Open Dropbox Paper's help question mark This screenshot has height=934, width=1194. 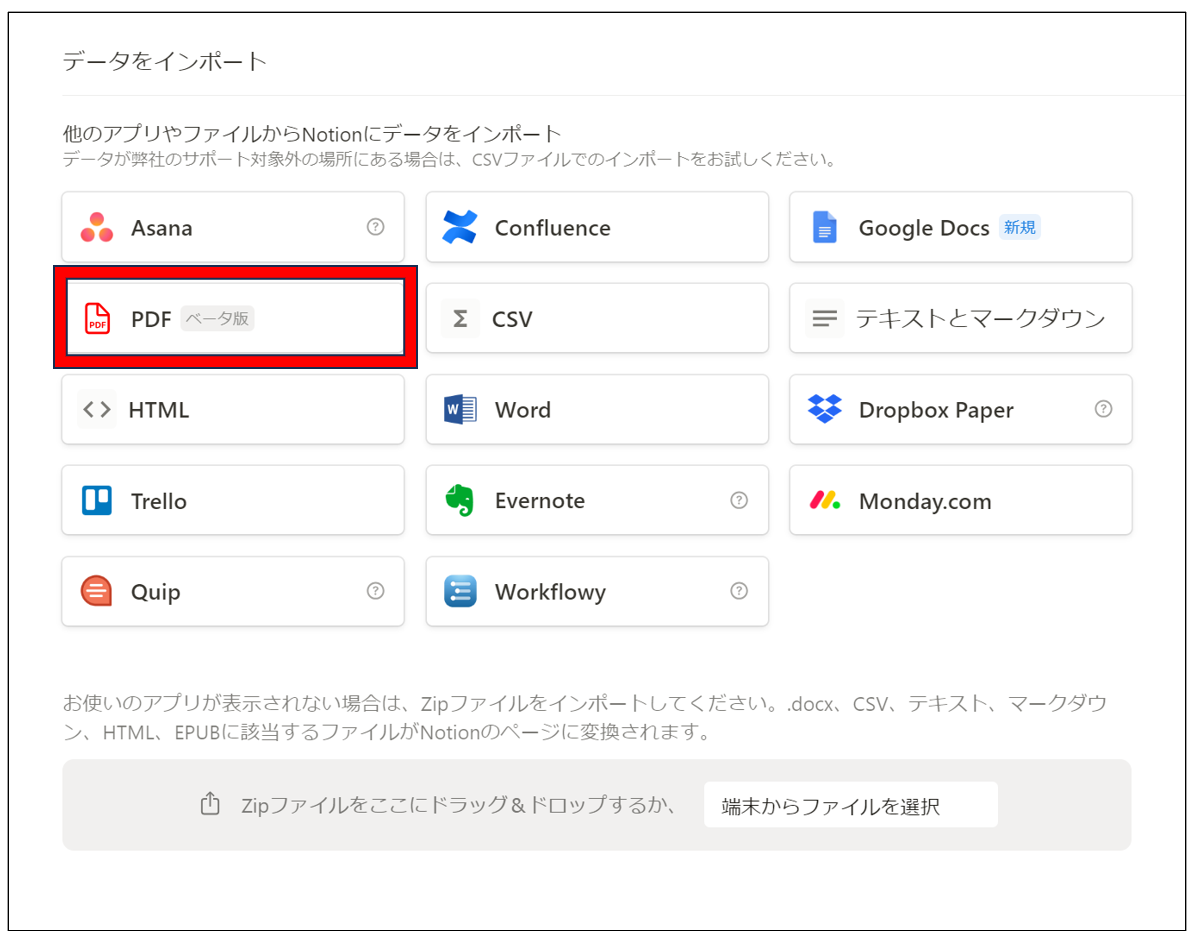pyautogui.click(x=1103, y=409)
